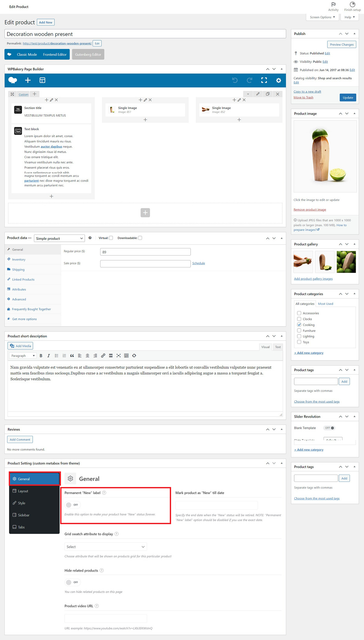Viewport: 364px width, 640px height.
Task: Click the Preview Changes button
Action: [x=342, y=44]
